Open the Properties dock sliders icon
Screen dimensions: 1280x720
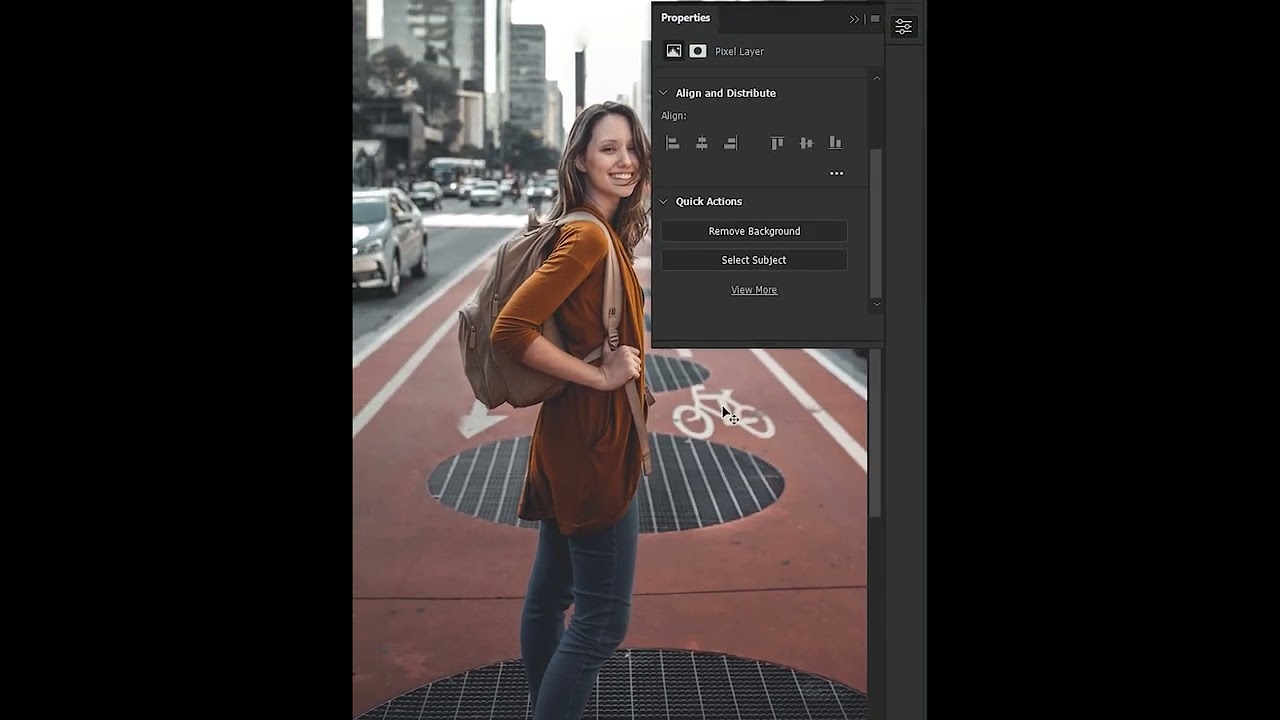(904, 27)
